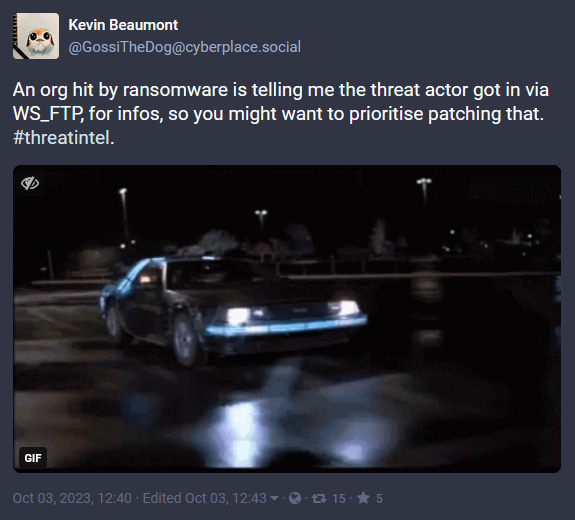Click the public globe visibility icon
Screen dimensions: 575x520
click(295, 498)
